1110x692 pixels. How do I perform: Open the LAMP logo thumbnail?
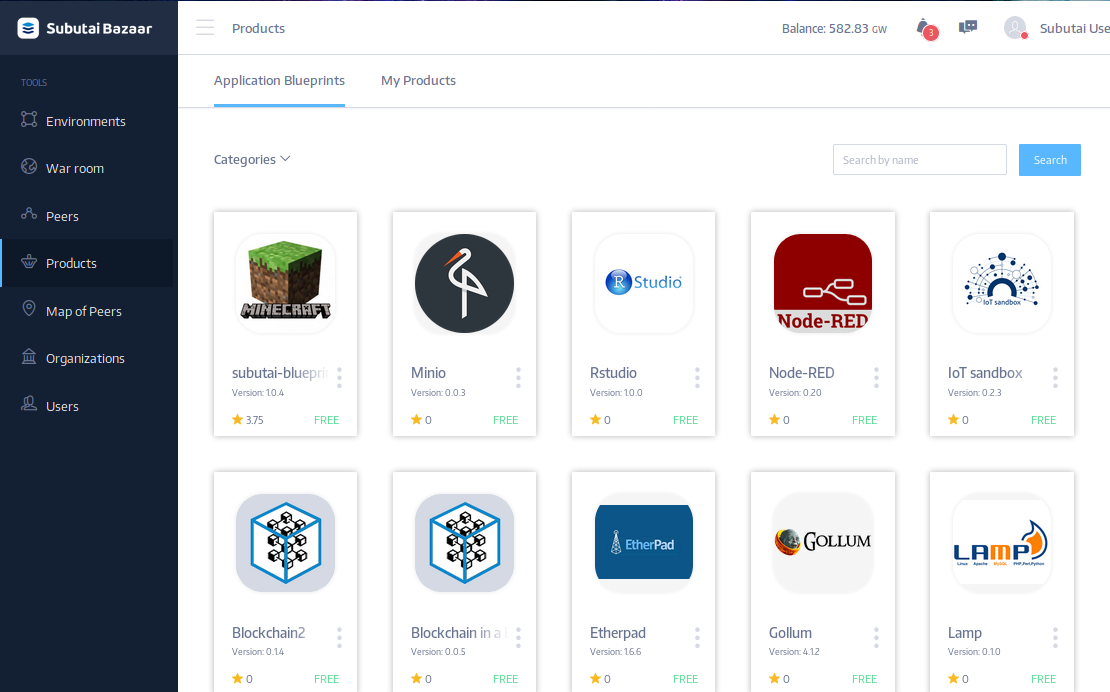(x=1002, y=543)
